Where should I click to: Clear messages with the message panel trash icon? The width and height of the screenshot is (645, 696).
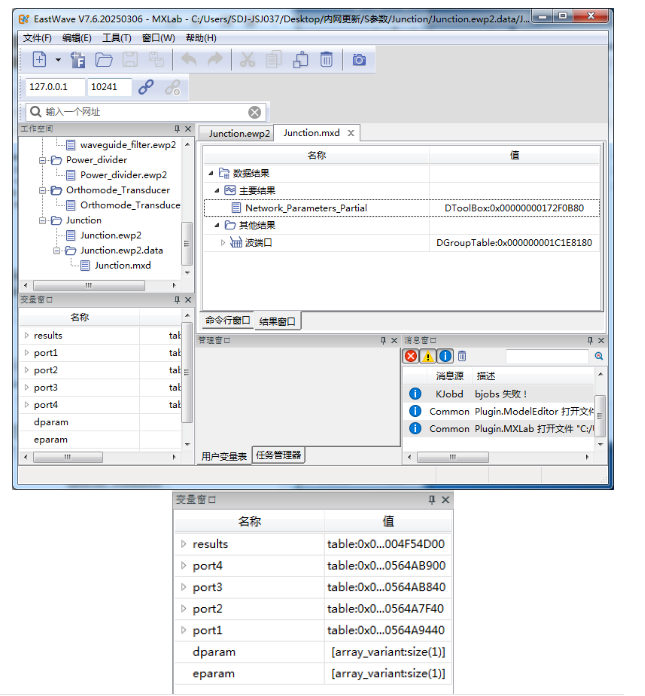click(x=462, y=356)
